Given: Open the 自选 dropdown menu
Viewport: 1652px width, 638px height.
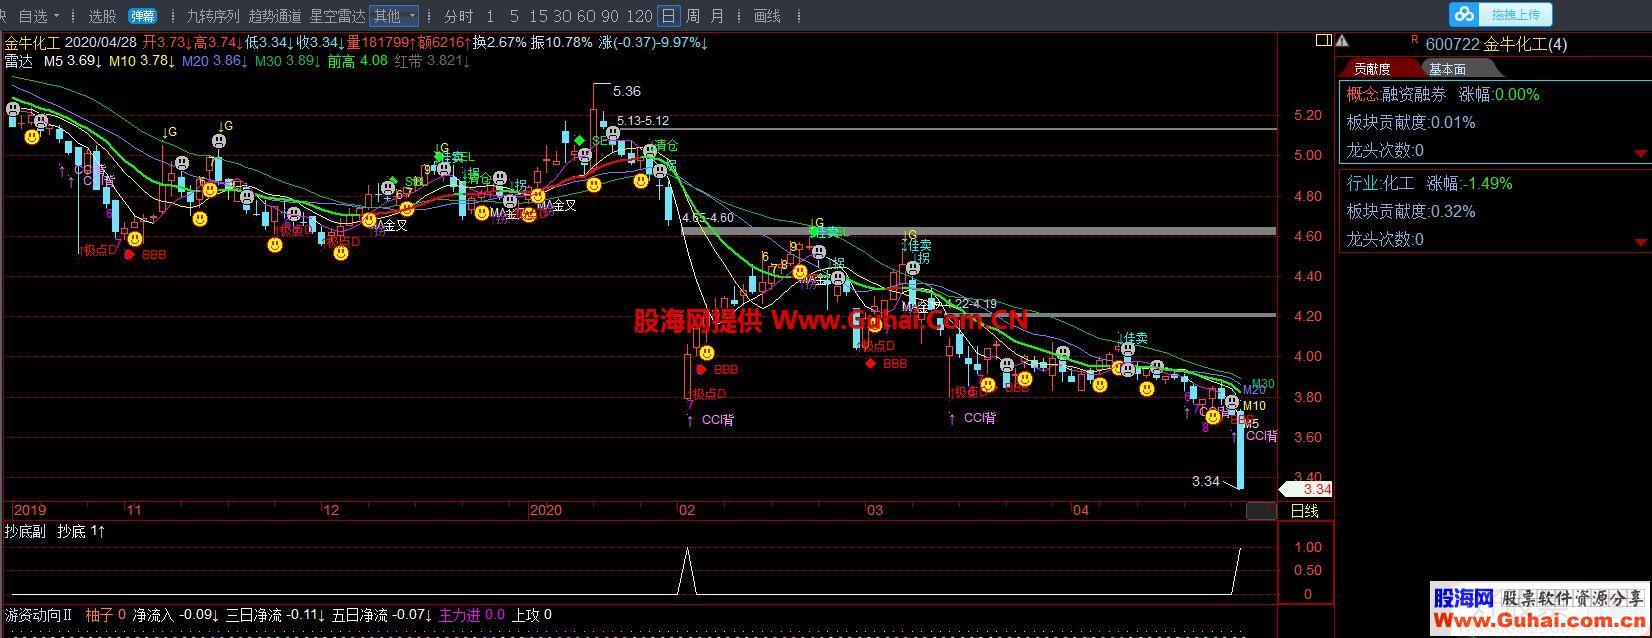Looking at the screenshot, I should 40,16.
